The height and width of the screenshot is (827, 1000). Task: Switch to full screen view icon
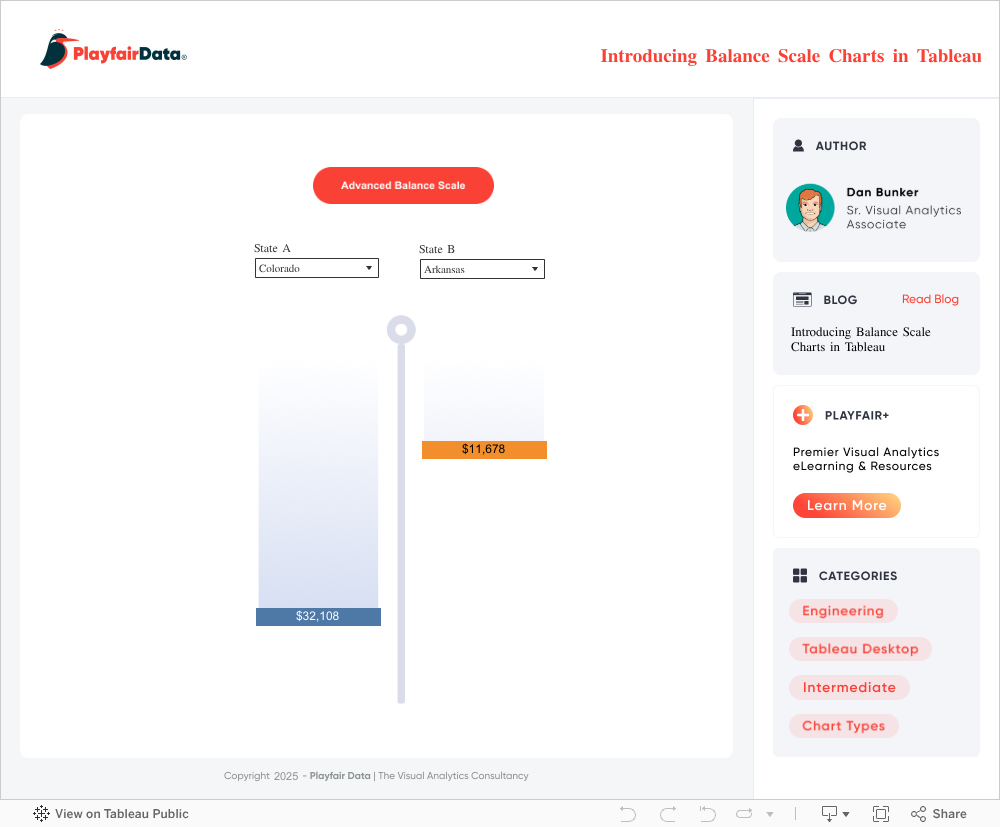click(881, 814)
